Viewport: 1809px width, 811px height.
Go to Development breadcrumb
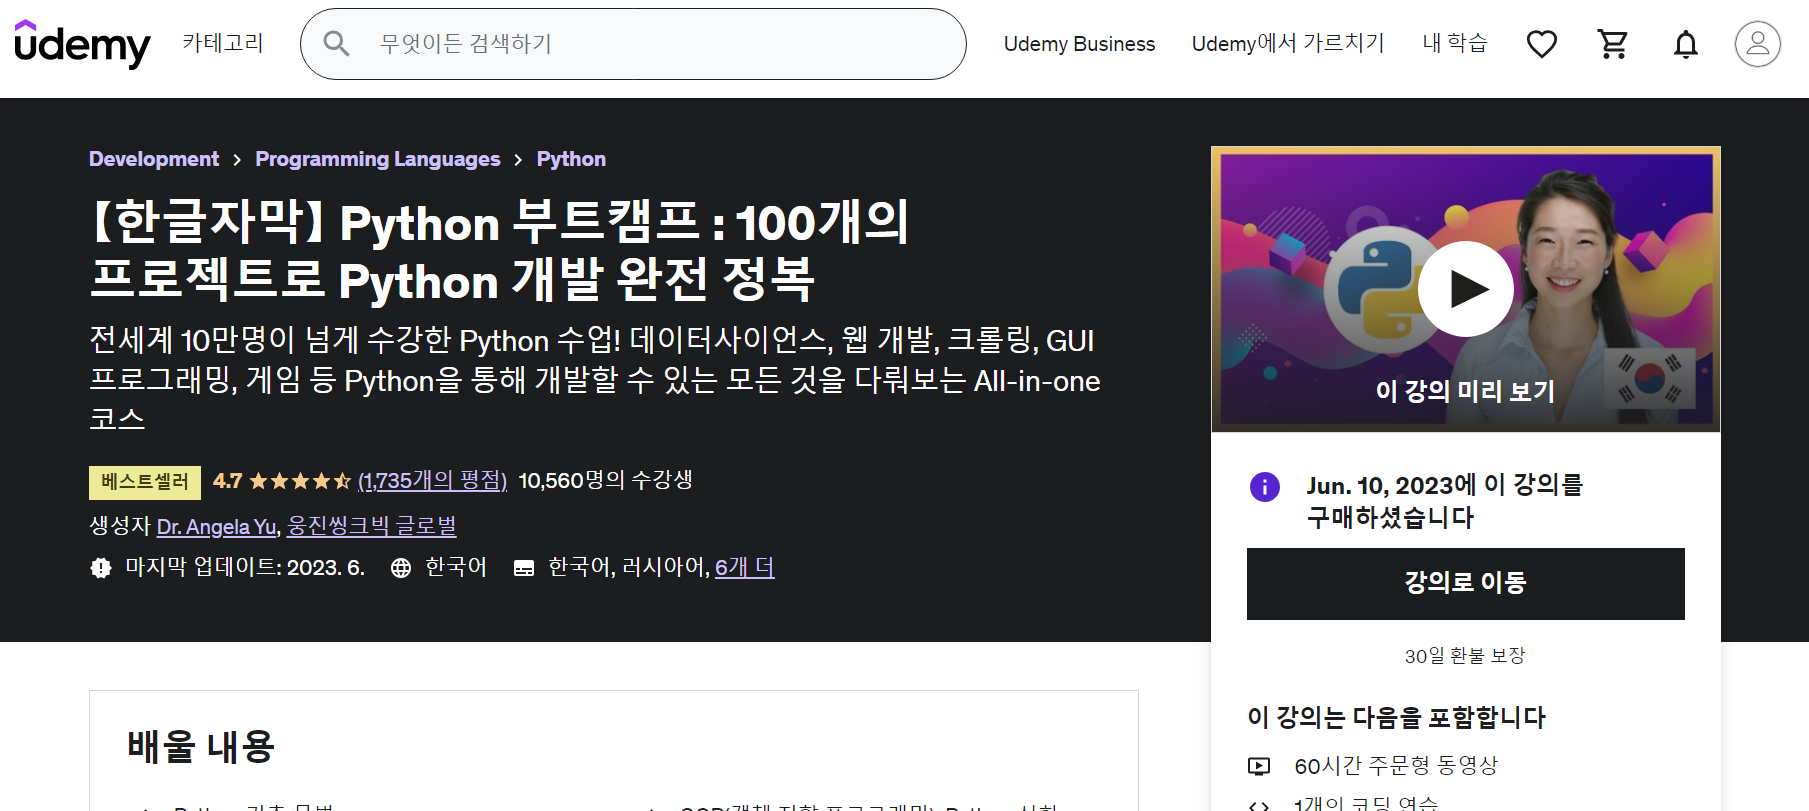154,159
